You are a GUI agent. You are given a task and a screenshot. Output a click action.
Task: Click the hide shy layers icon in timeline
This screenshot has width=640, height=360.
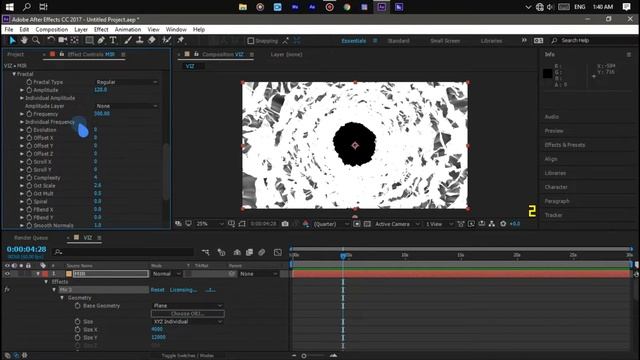click(x=237, y=252)
